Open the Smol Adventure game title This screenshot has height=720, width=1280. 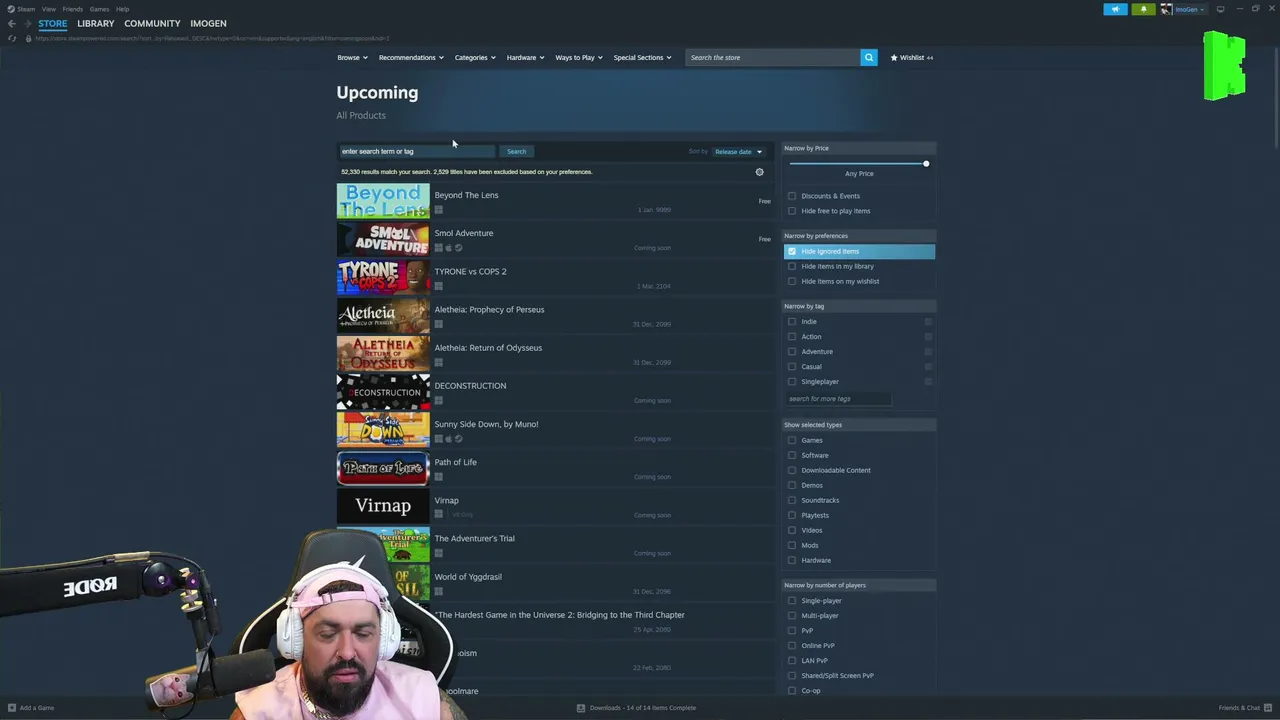(x=464, y=233)
